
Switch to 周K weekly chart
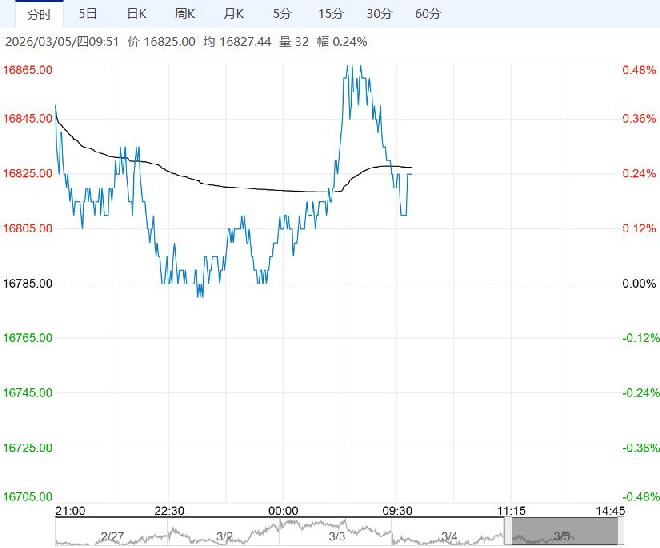tap(185, 14)
